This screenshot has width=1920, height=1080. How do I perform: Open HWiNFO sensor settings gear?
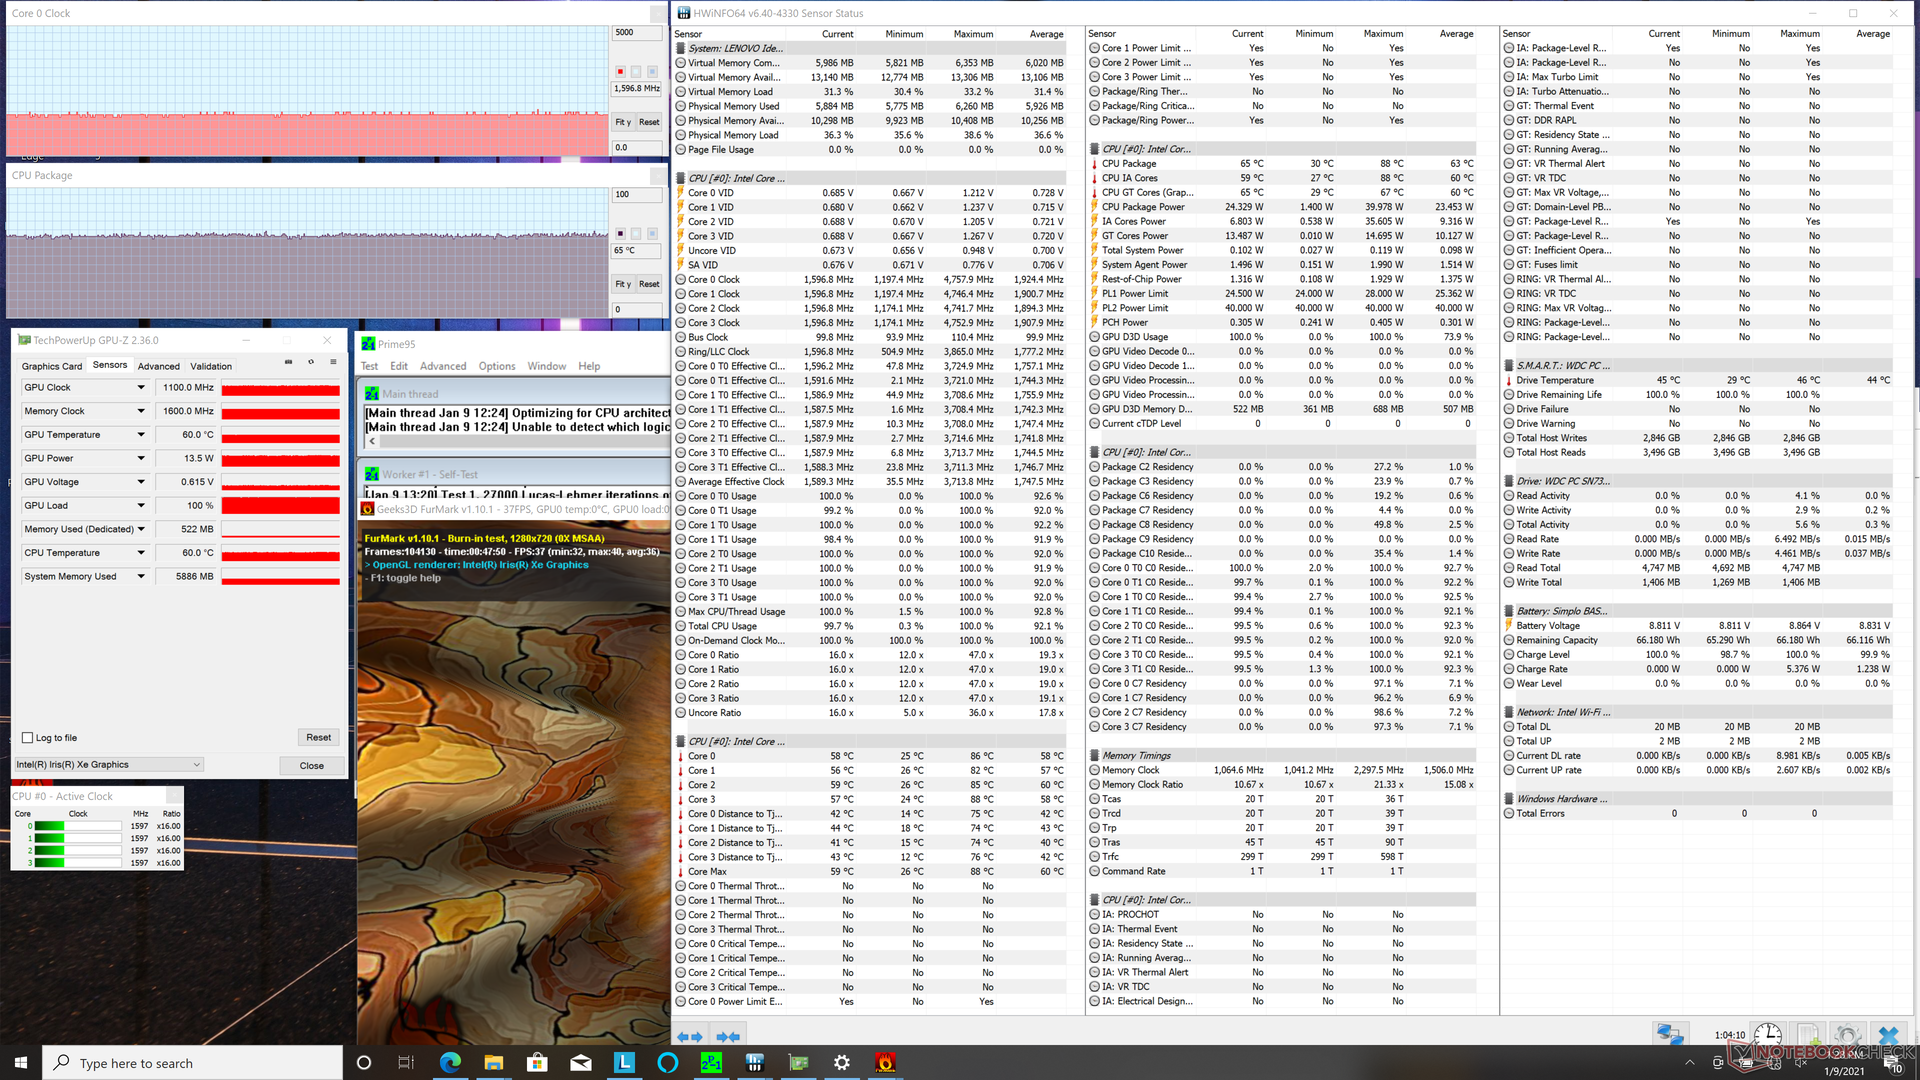pos(1847,1035)
